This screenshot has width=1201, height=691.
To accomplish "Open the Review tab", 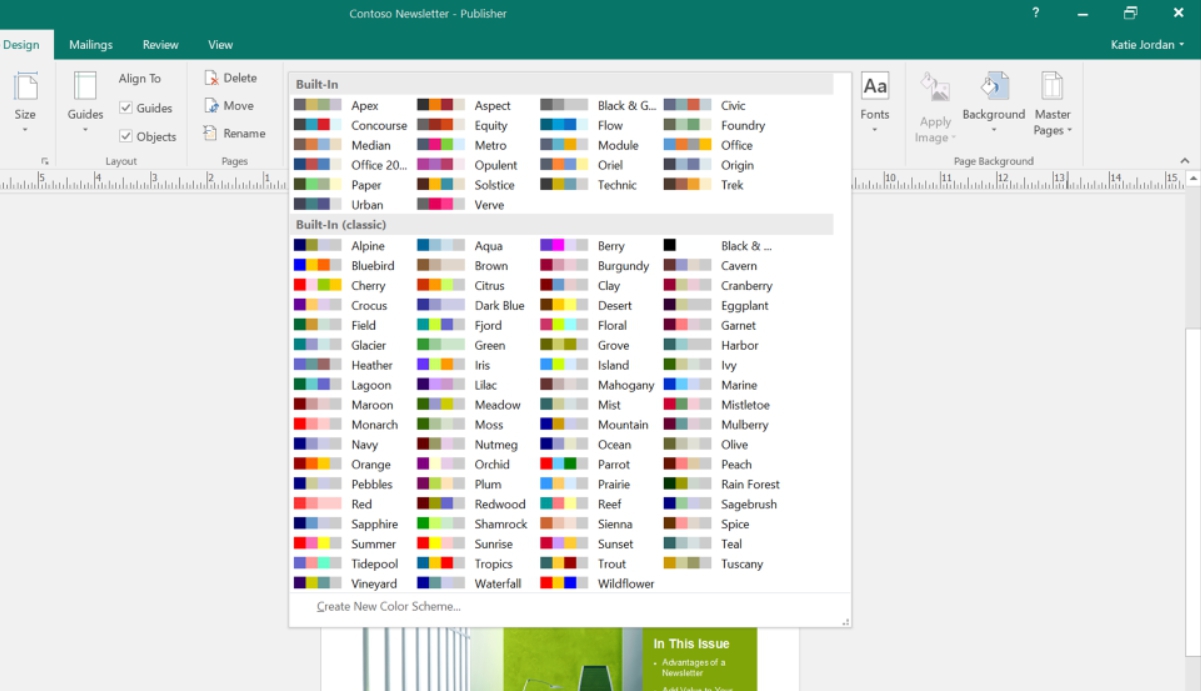I will (x=160, y=45).
